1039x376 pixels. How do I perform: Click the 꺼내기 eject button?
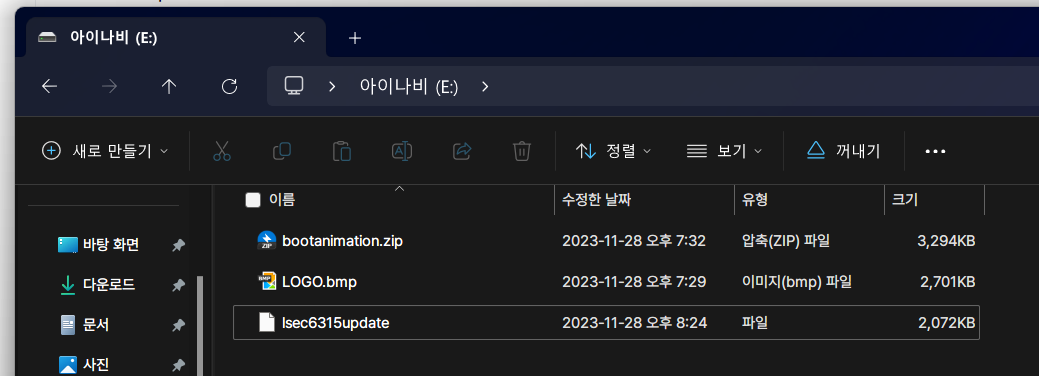click(844, 151)
